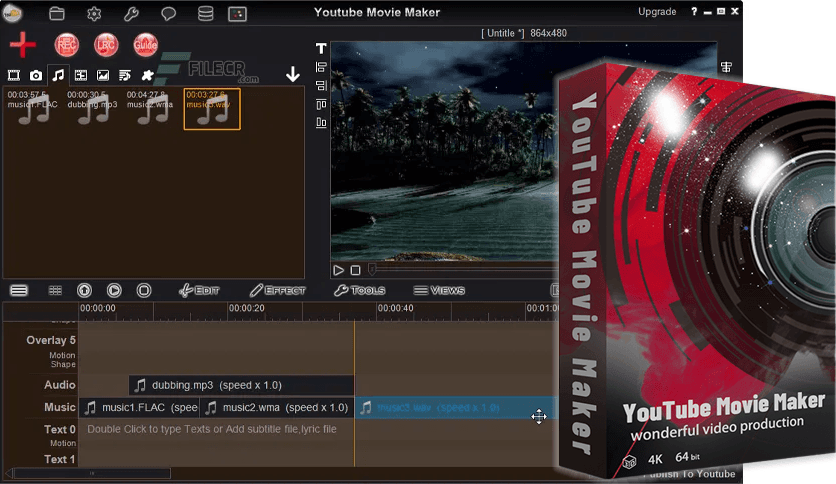Click the Text 0 track placeholder text
Image resolution: width=836 pixels, height=484 pixels.
pyautogui.click(x=212, y=429)
